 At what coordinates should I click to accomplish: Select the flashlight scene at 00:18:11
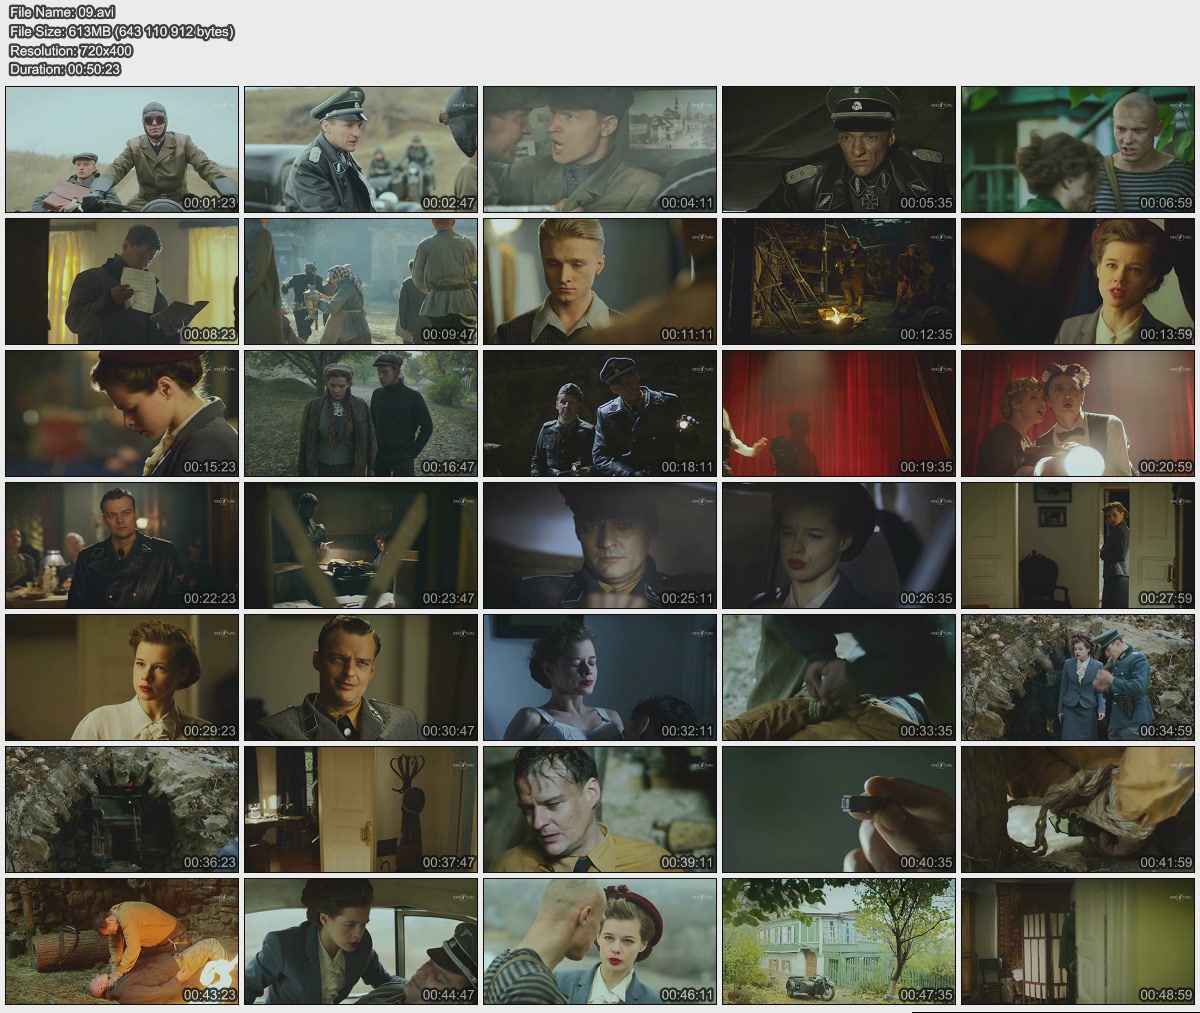tap(600, 413)
